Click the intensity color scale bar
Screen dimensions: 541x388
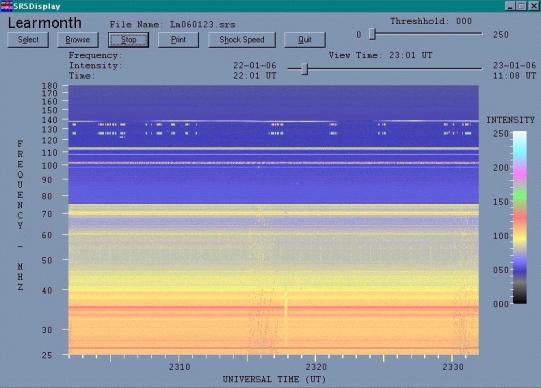point(520,217)
